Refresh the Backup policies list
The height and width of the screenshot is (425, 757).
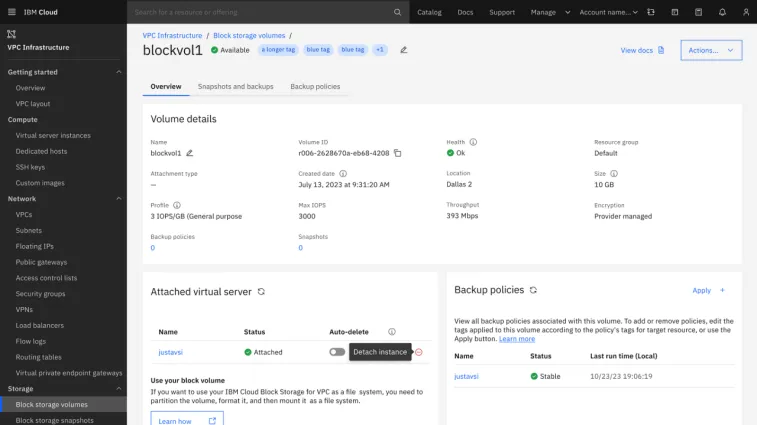[533, 290]
